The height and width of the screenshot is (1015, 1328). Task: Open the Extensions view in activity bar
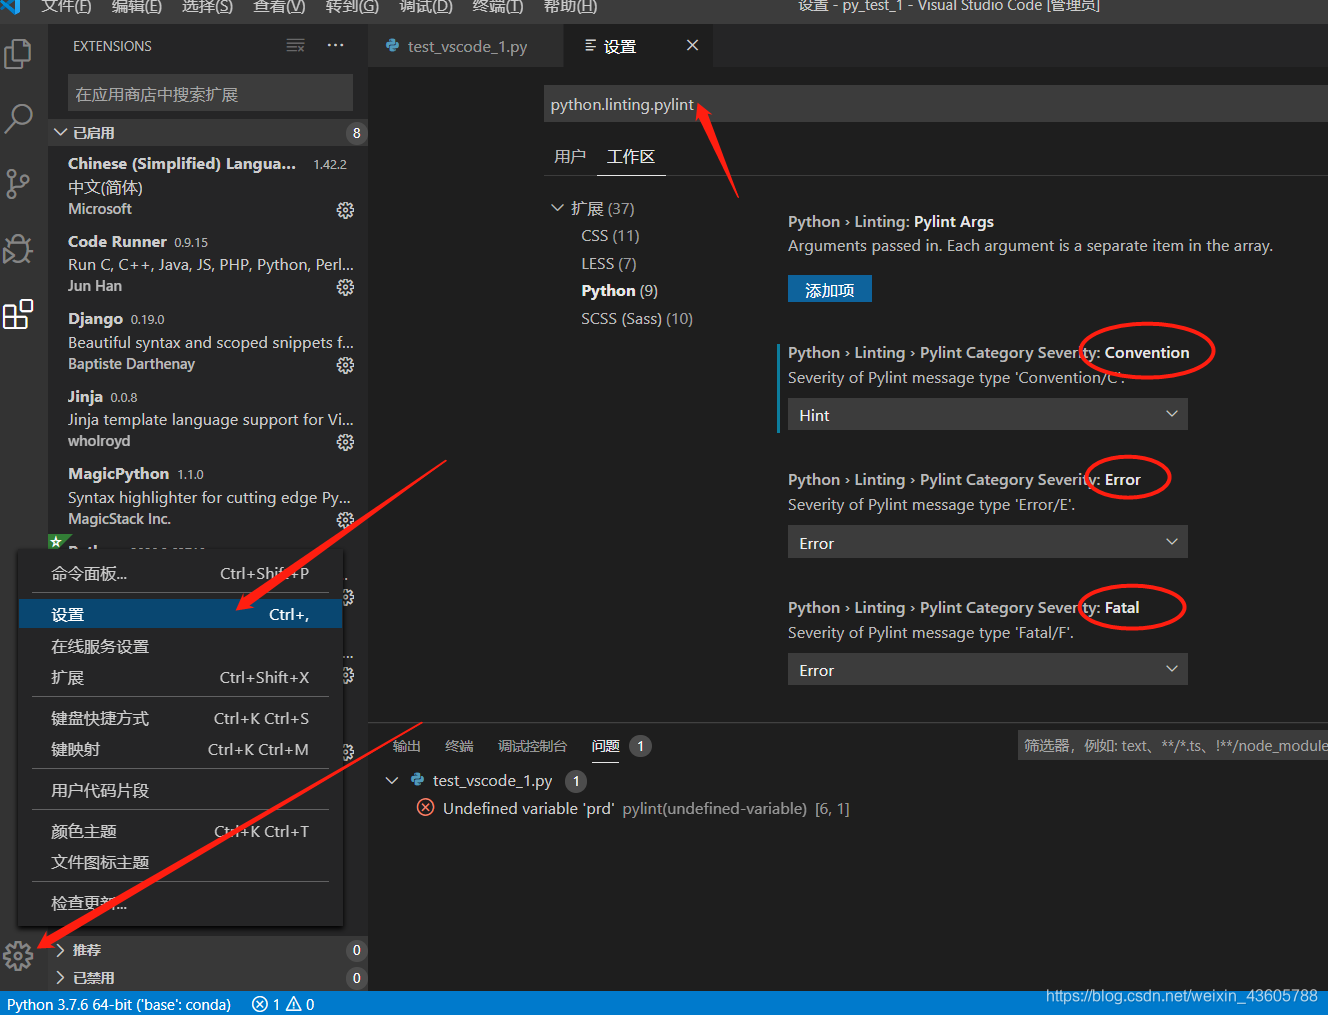point(18,314)
